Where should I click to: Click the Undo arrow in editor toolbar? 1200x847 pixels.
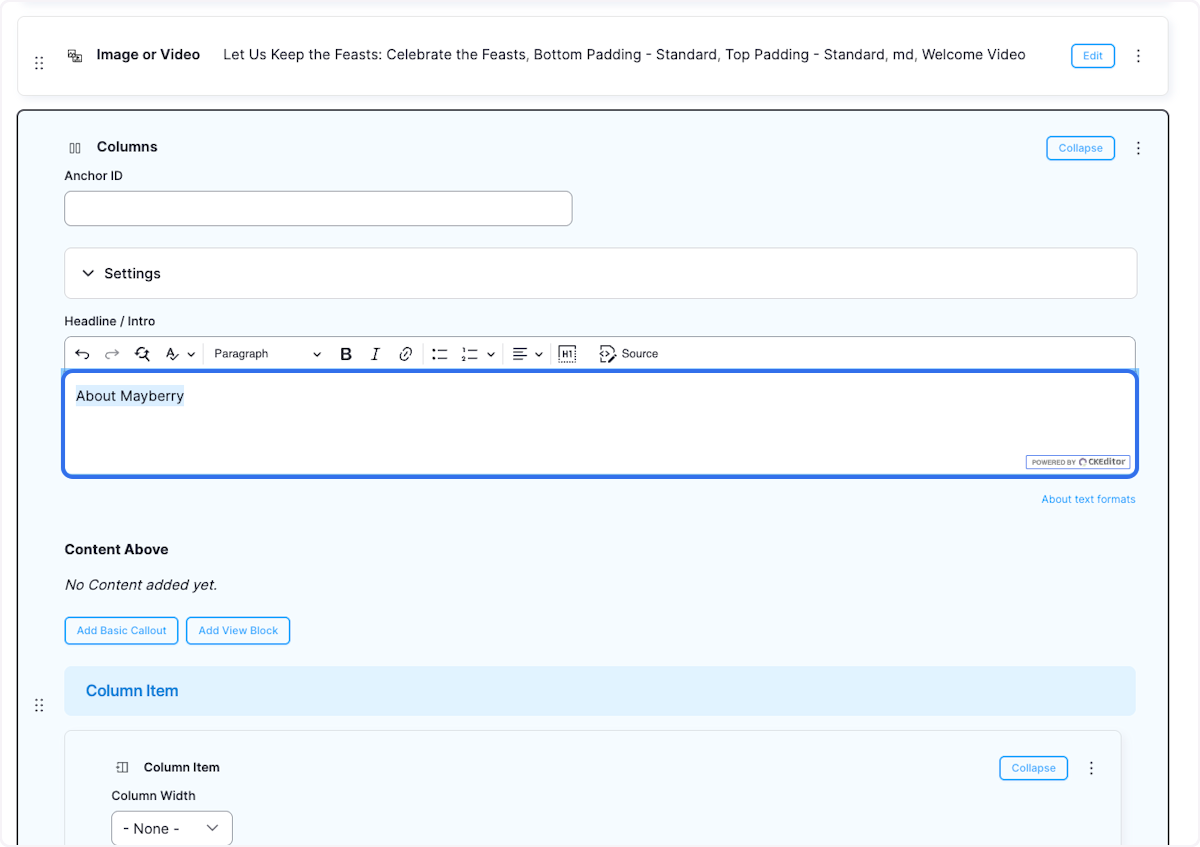82,354
